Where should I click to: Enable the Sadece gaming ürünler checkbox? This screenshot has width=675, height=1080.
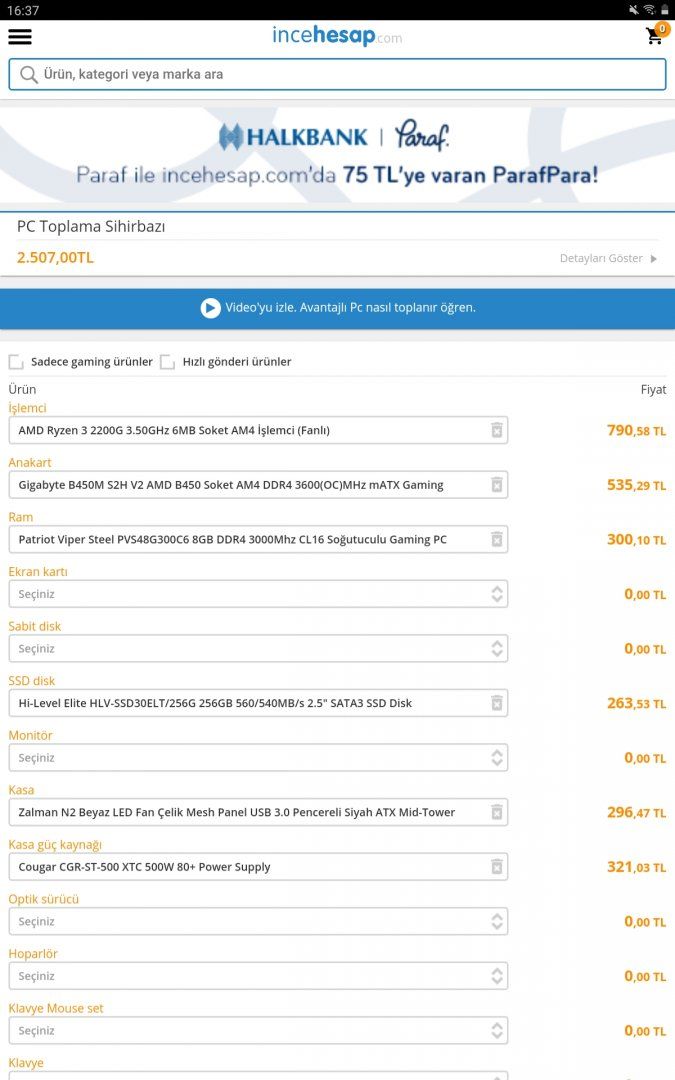16,362
